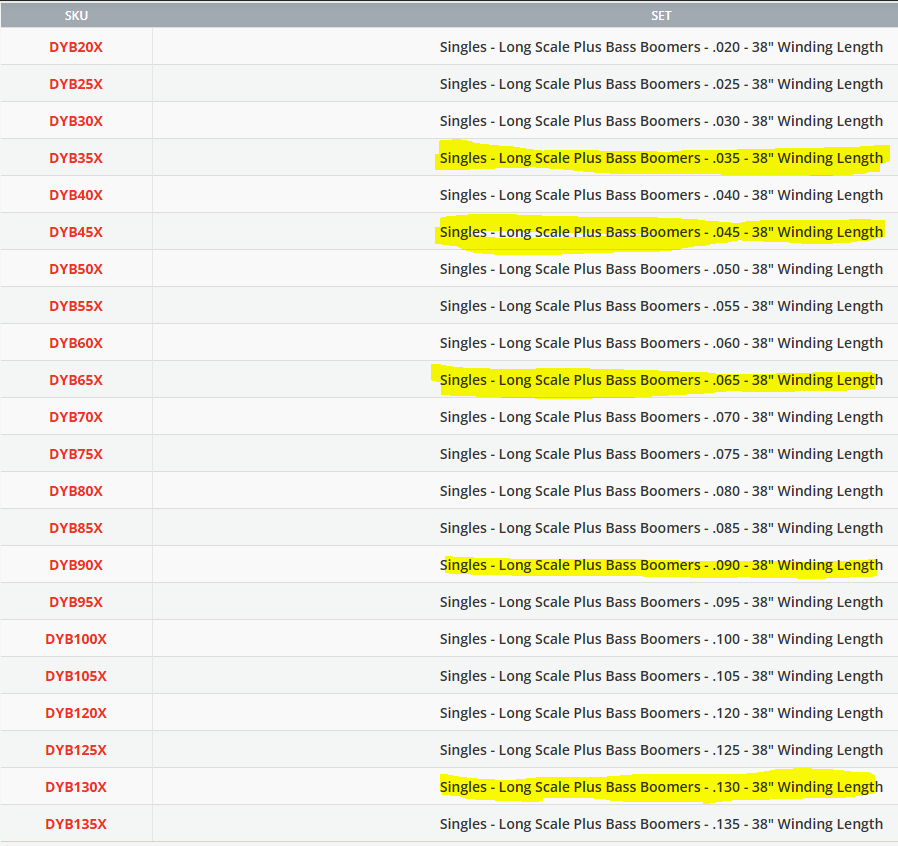This screenshot has height=846, width=898.
Task: Select the .040 Bass Boomers single description
Action: (x=661, y=195)
